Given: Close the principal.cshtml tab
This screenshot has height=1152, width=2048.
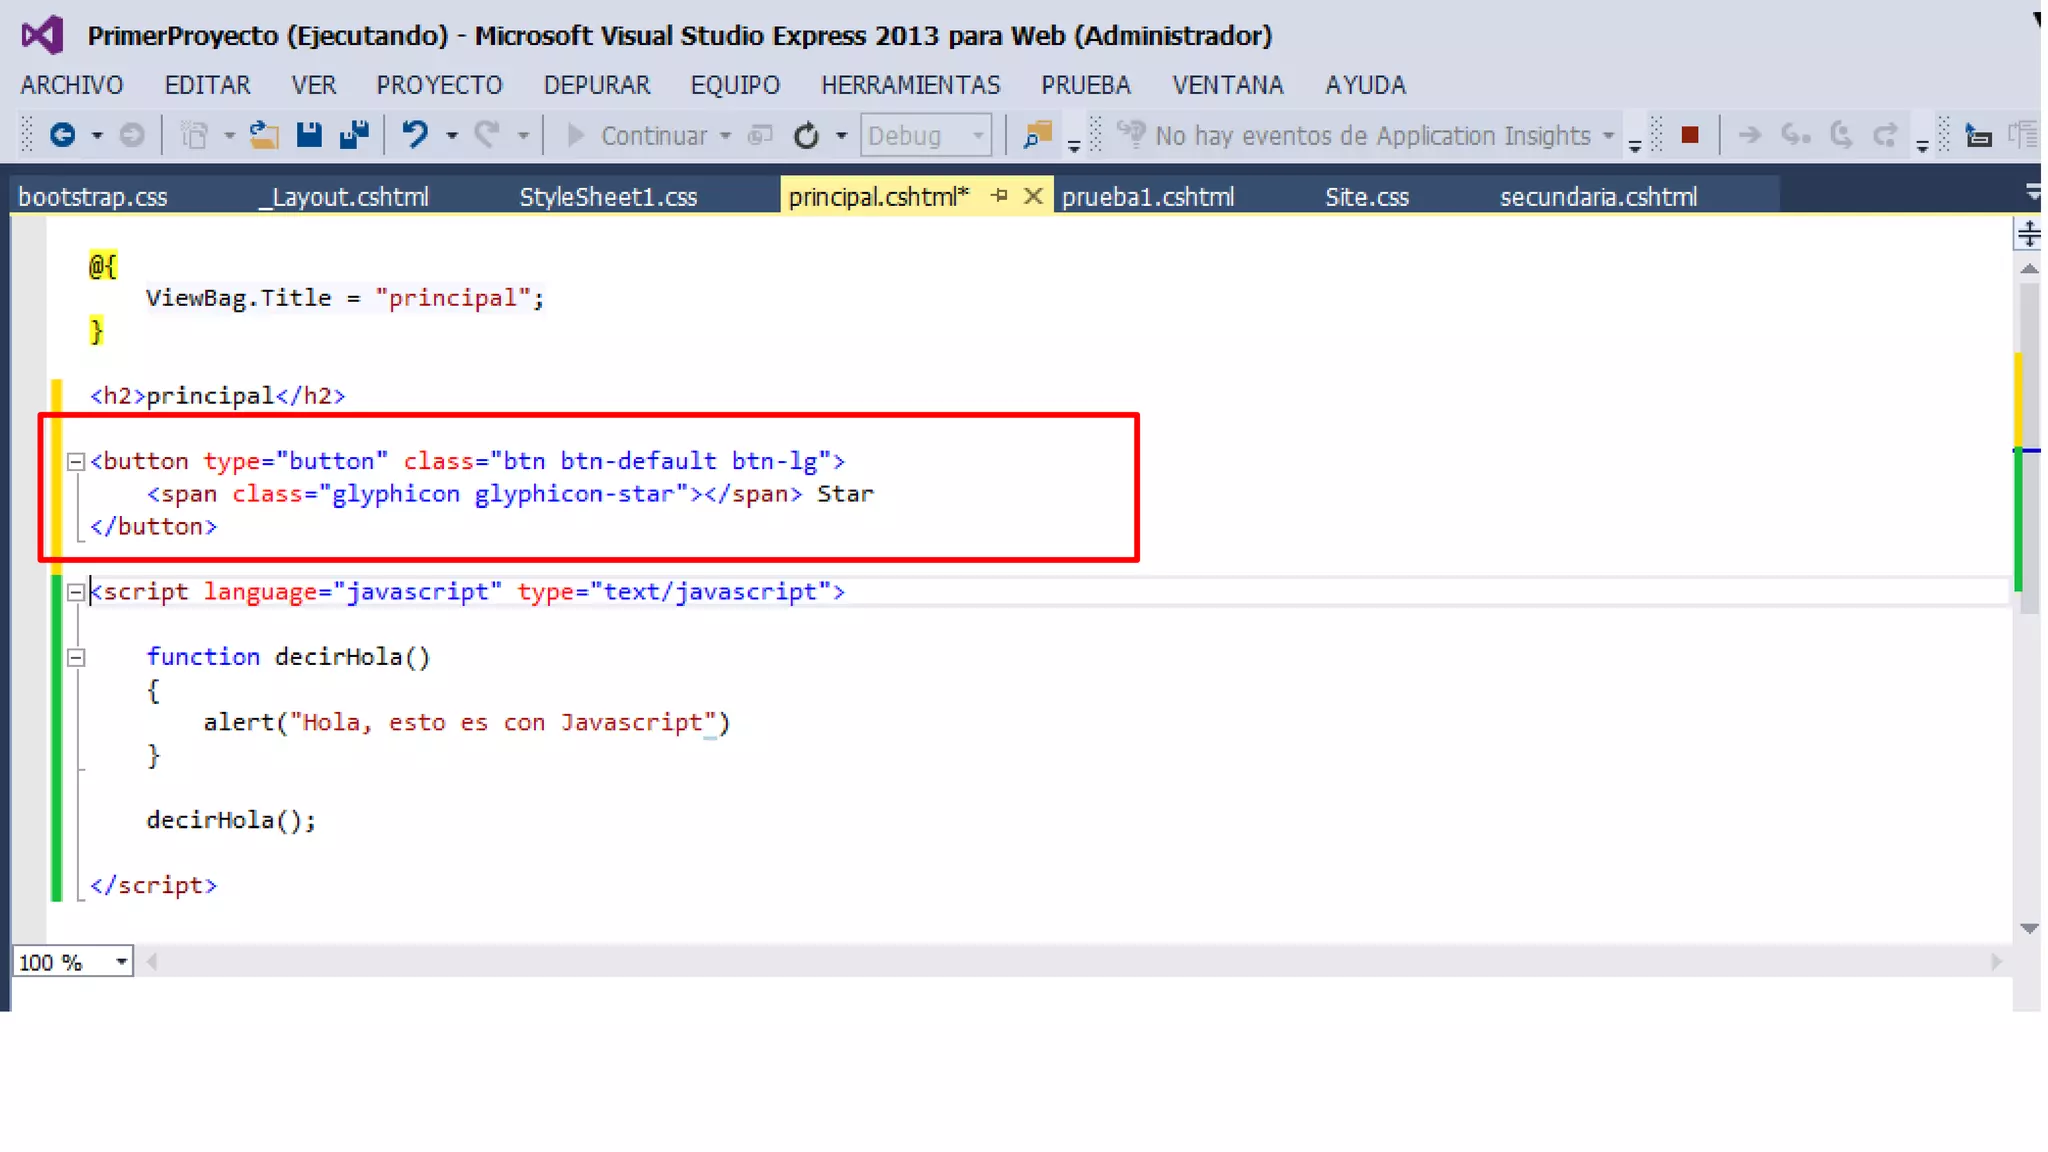Looking at the screenshot, I should [1033, 196].
